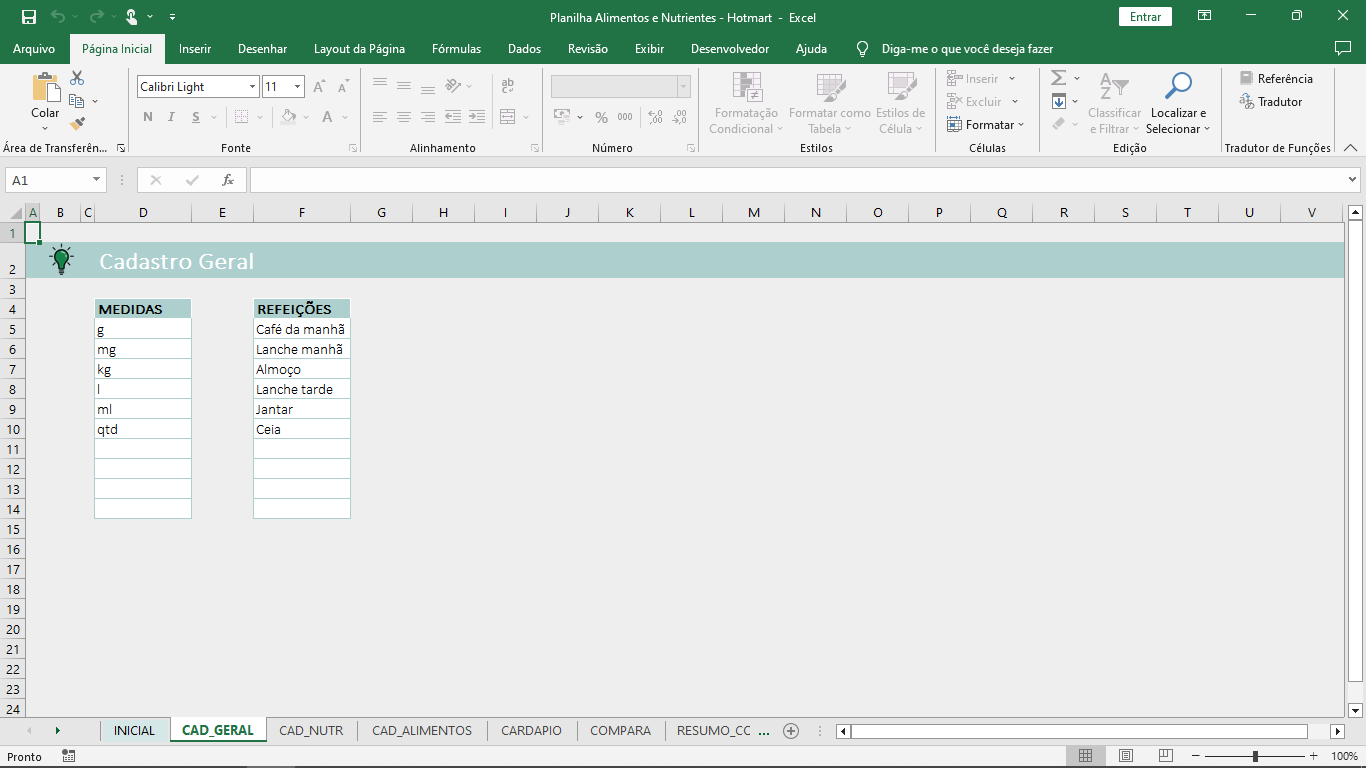Click the AutoSum (Σ) icon
1366x768 pixels.
click(1058, 77)
